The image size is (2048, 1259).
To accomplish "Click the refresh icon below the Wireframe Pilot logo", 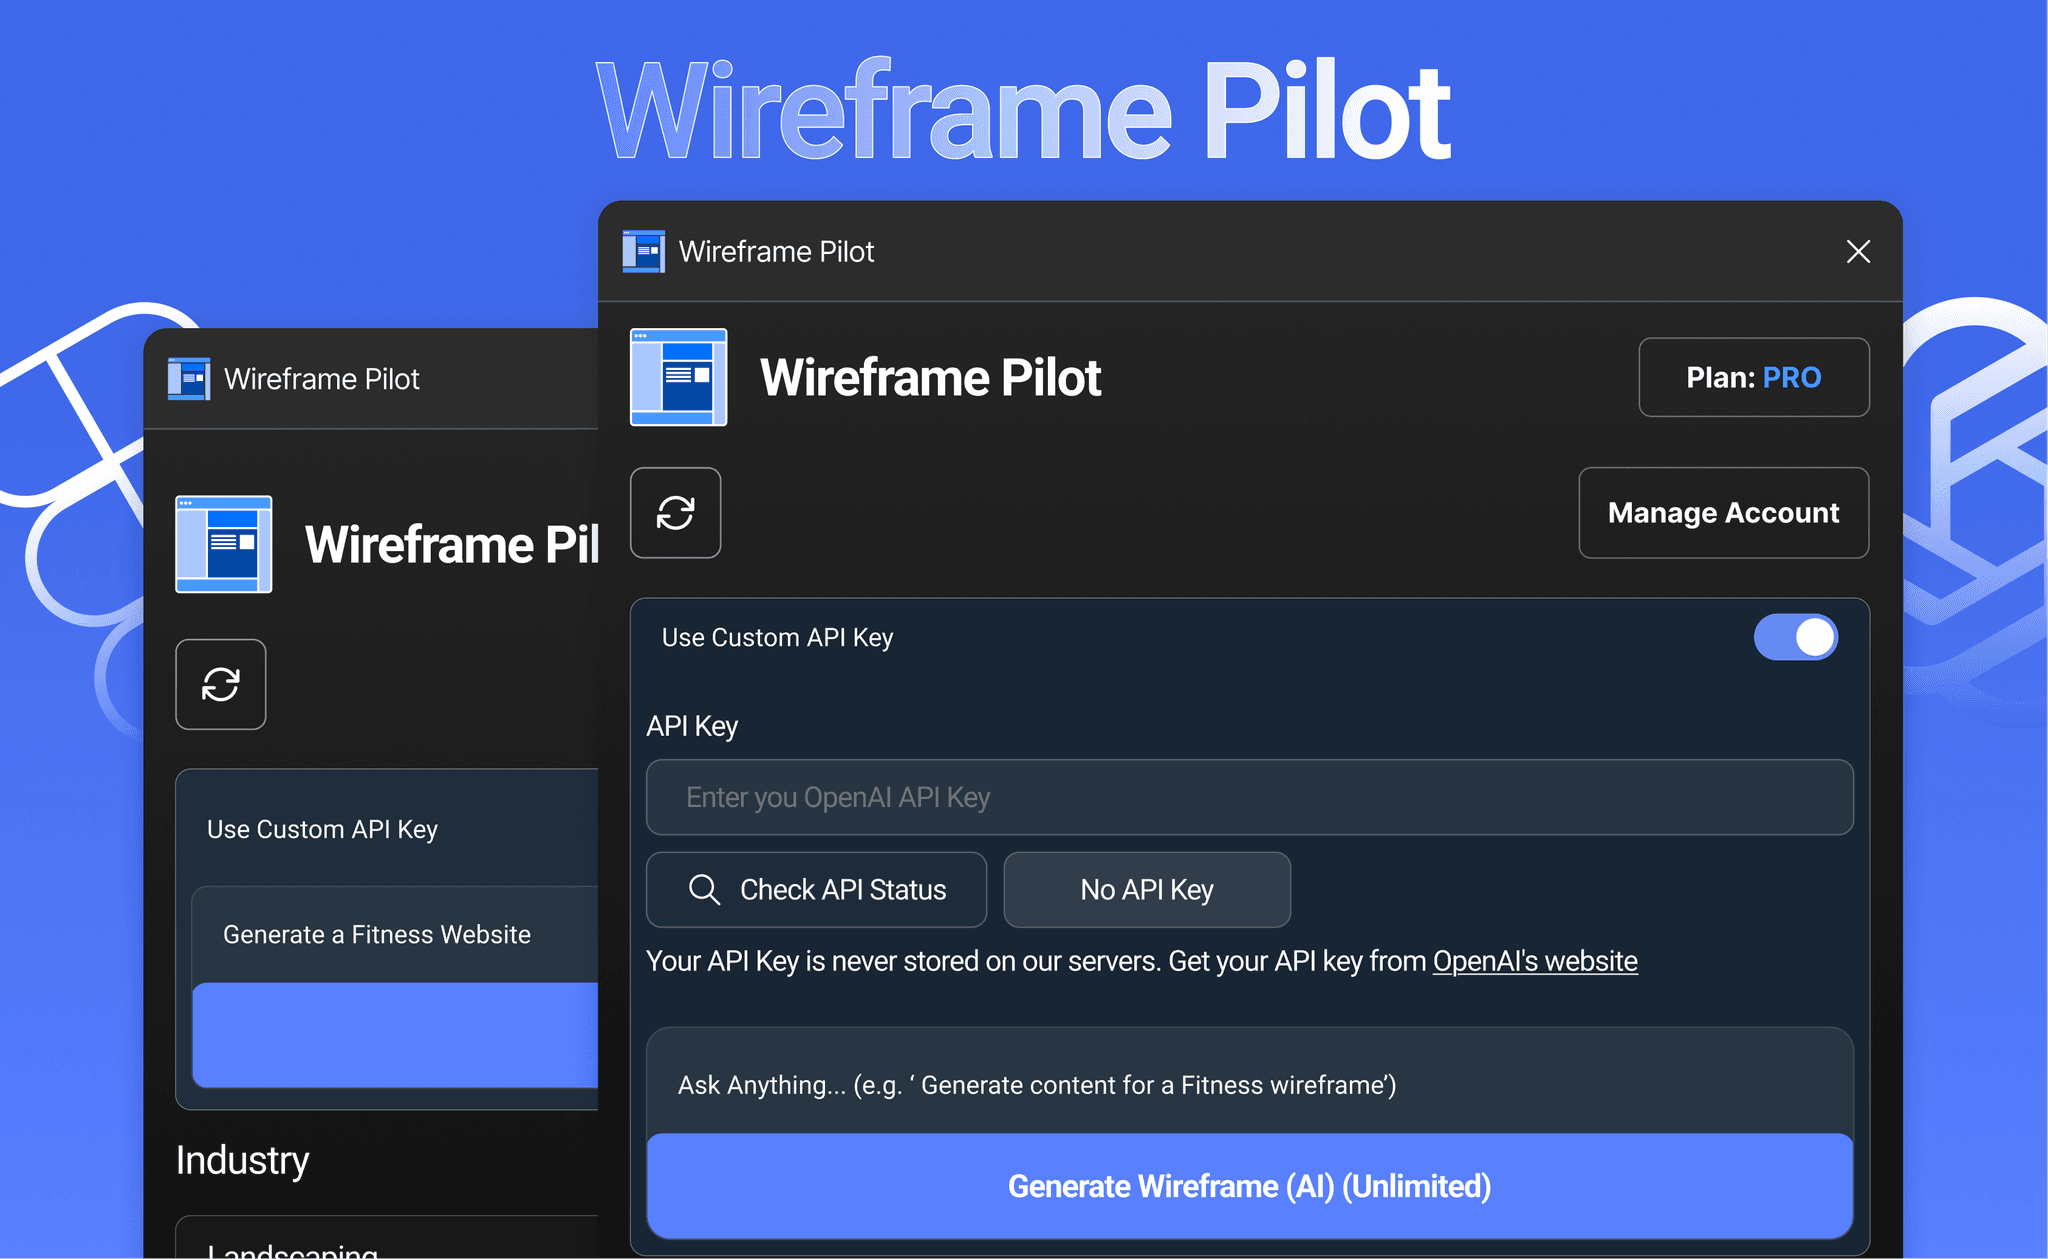I will (x=675, y=513).
